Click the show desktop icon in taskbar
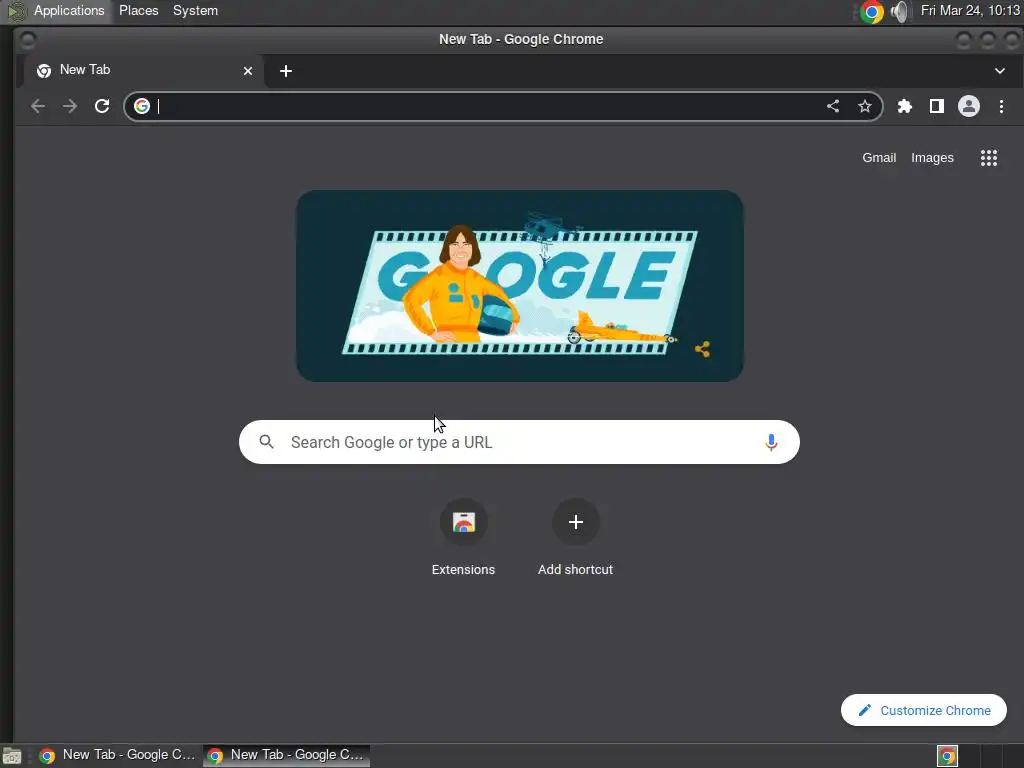Screen dimensions: 1024x768 point(12,756)
